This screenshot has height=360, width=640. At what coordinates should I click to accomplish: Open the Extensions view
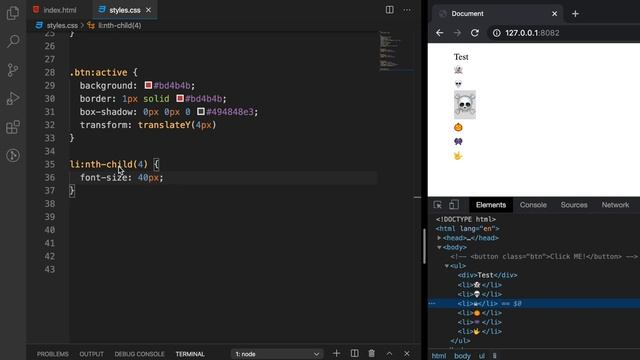click(x=13, y=127)
